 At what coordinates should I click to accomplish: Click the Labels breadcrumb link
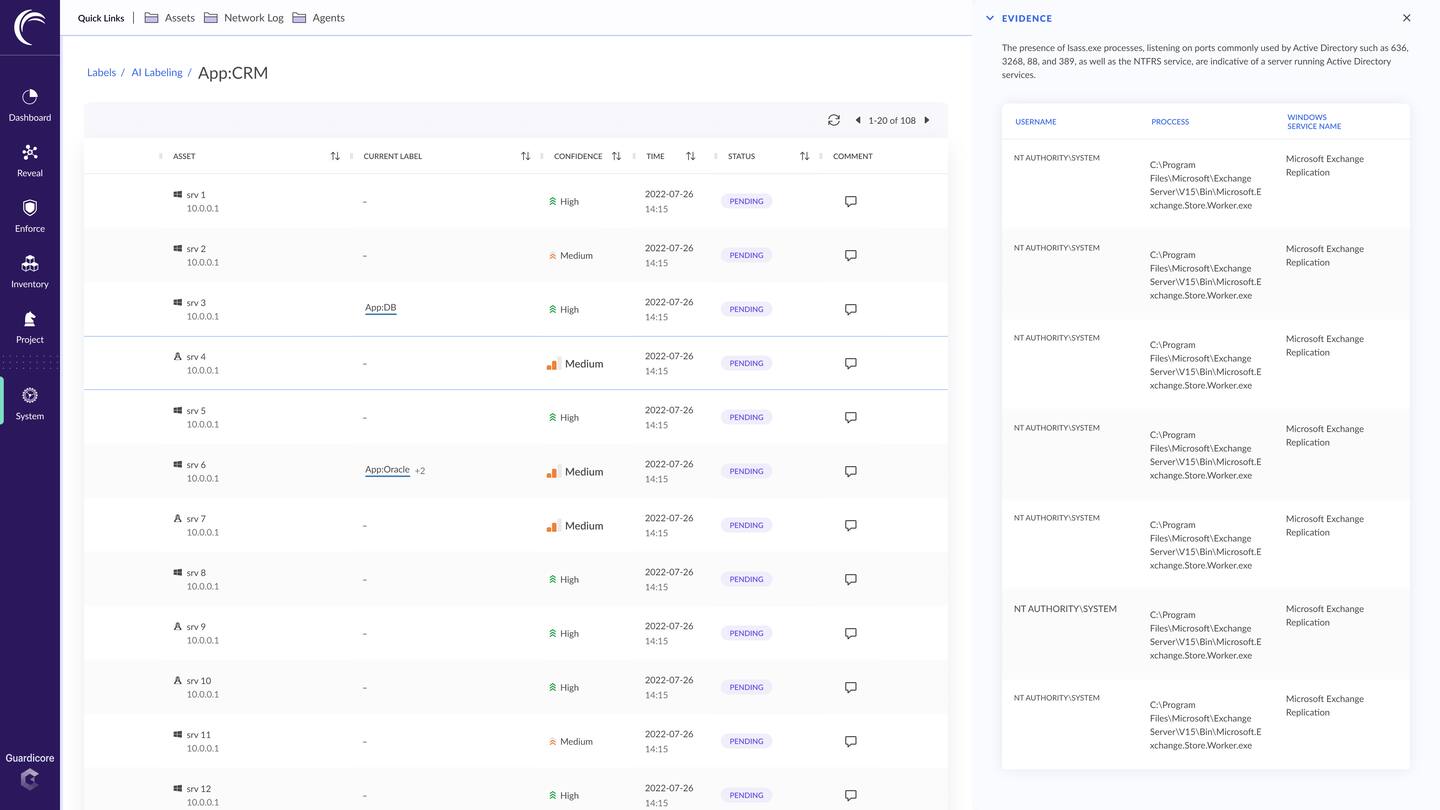(x=101, y=73)
